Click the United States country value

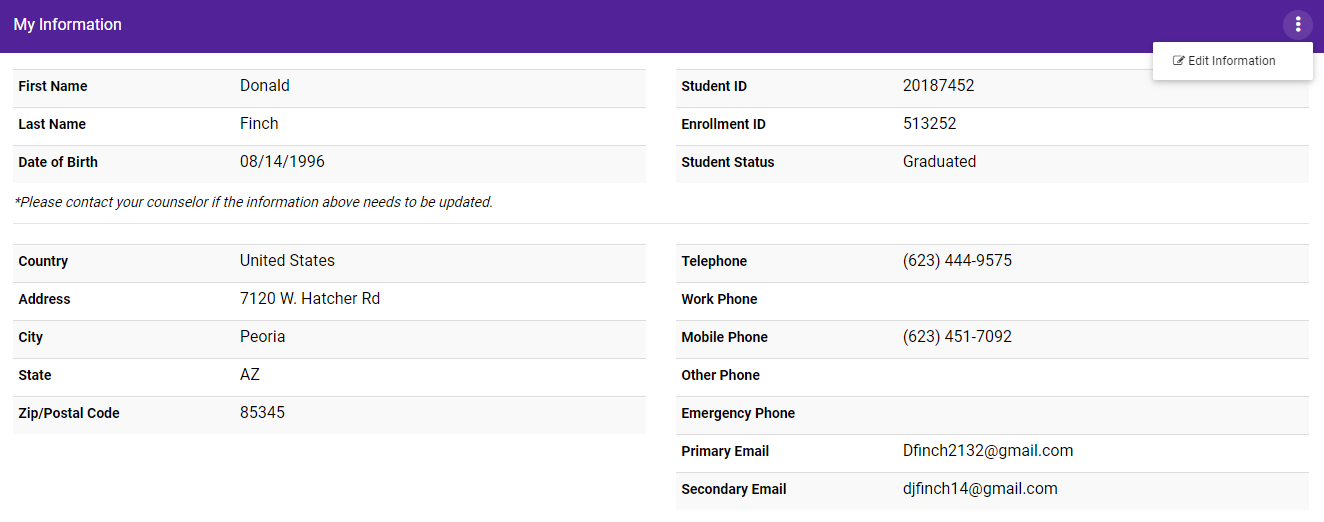(x=287, y=261)
